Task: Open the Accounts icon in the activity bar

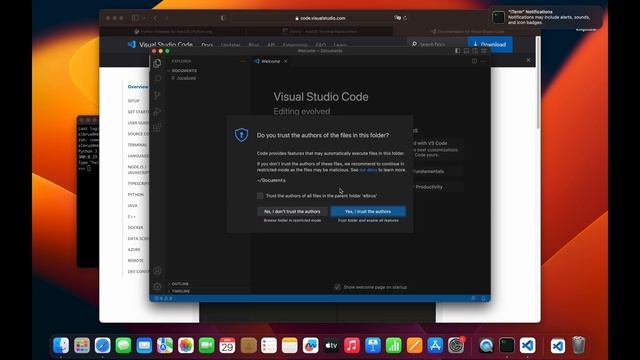Action: [157, 271]
